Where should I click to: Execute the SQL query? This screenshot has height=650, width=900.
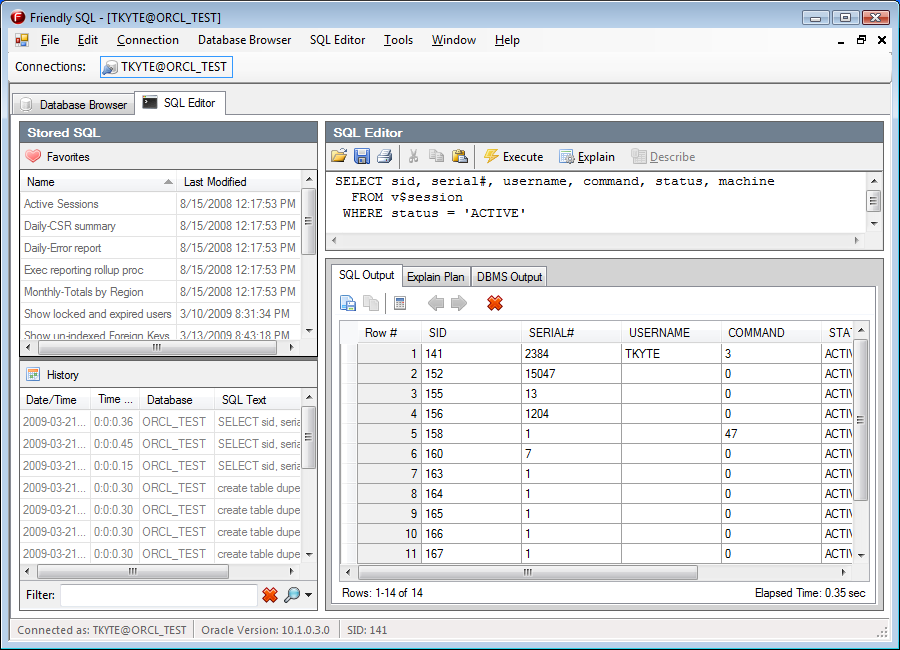click(x=513, y=157)
